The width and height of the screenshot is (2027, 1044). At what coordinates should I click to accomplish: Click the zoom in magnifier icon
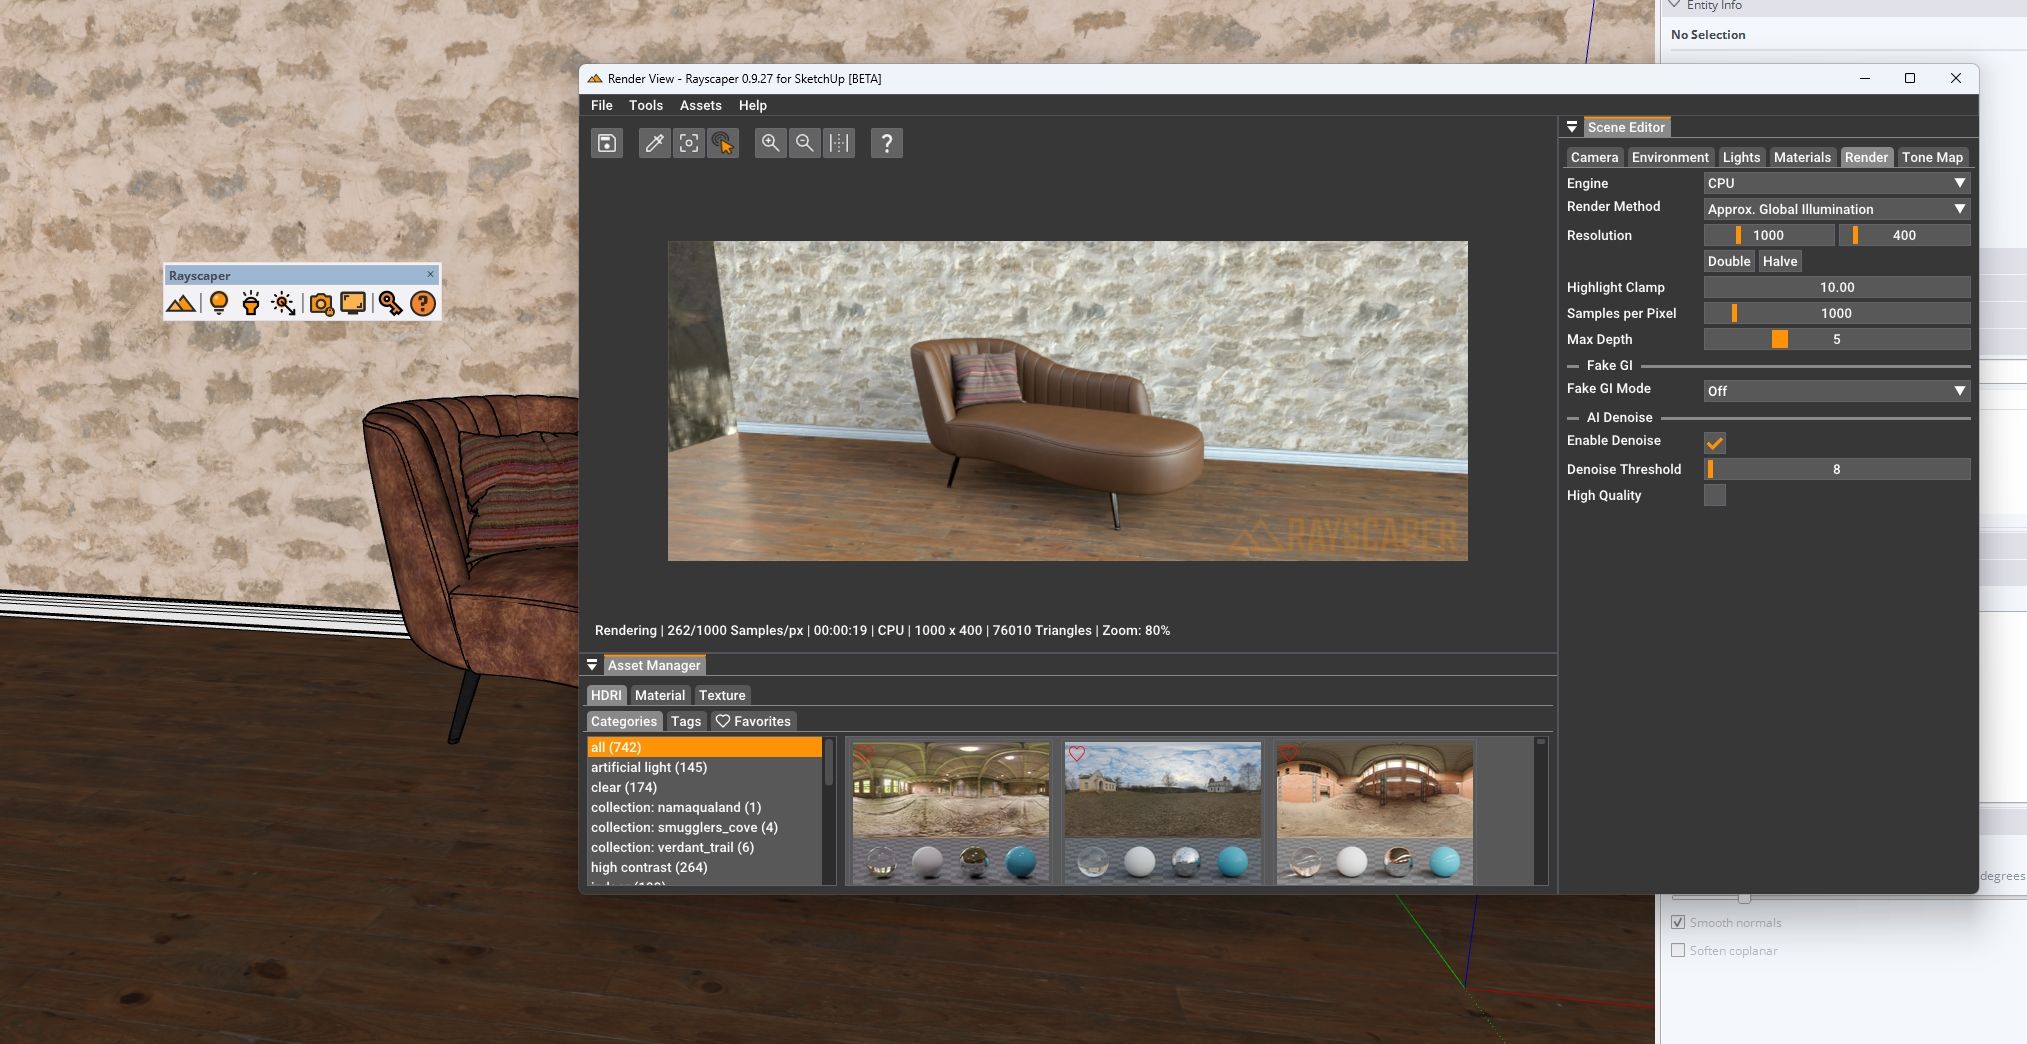[x=770, y=143]
